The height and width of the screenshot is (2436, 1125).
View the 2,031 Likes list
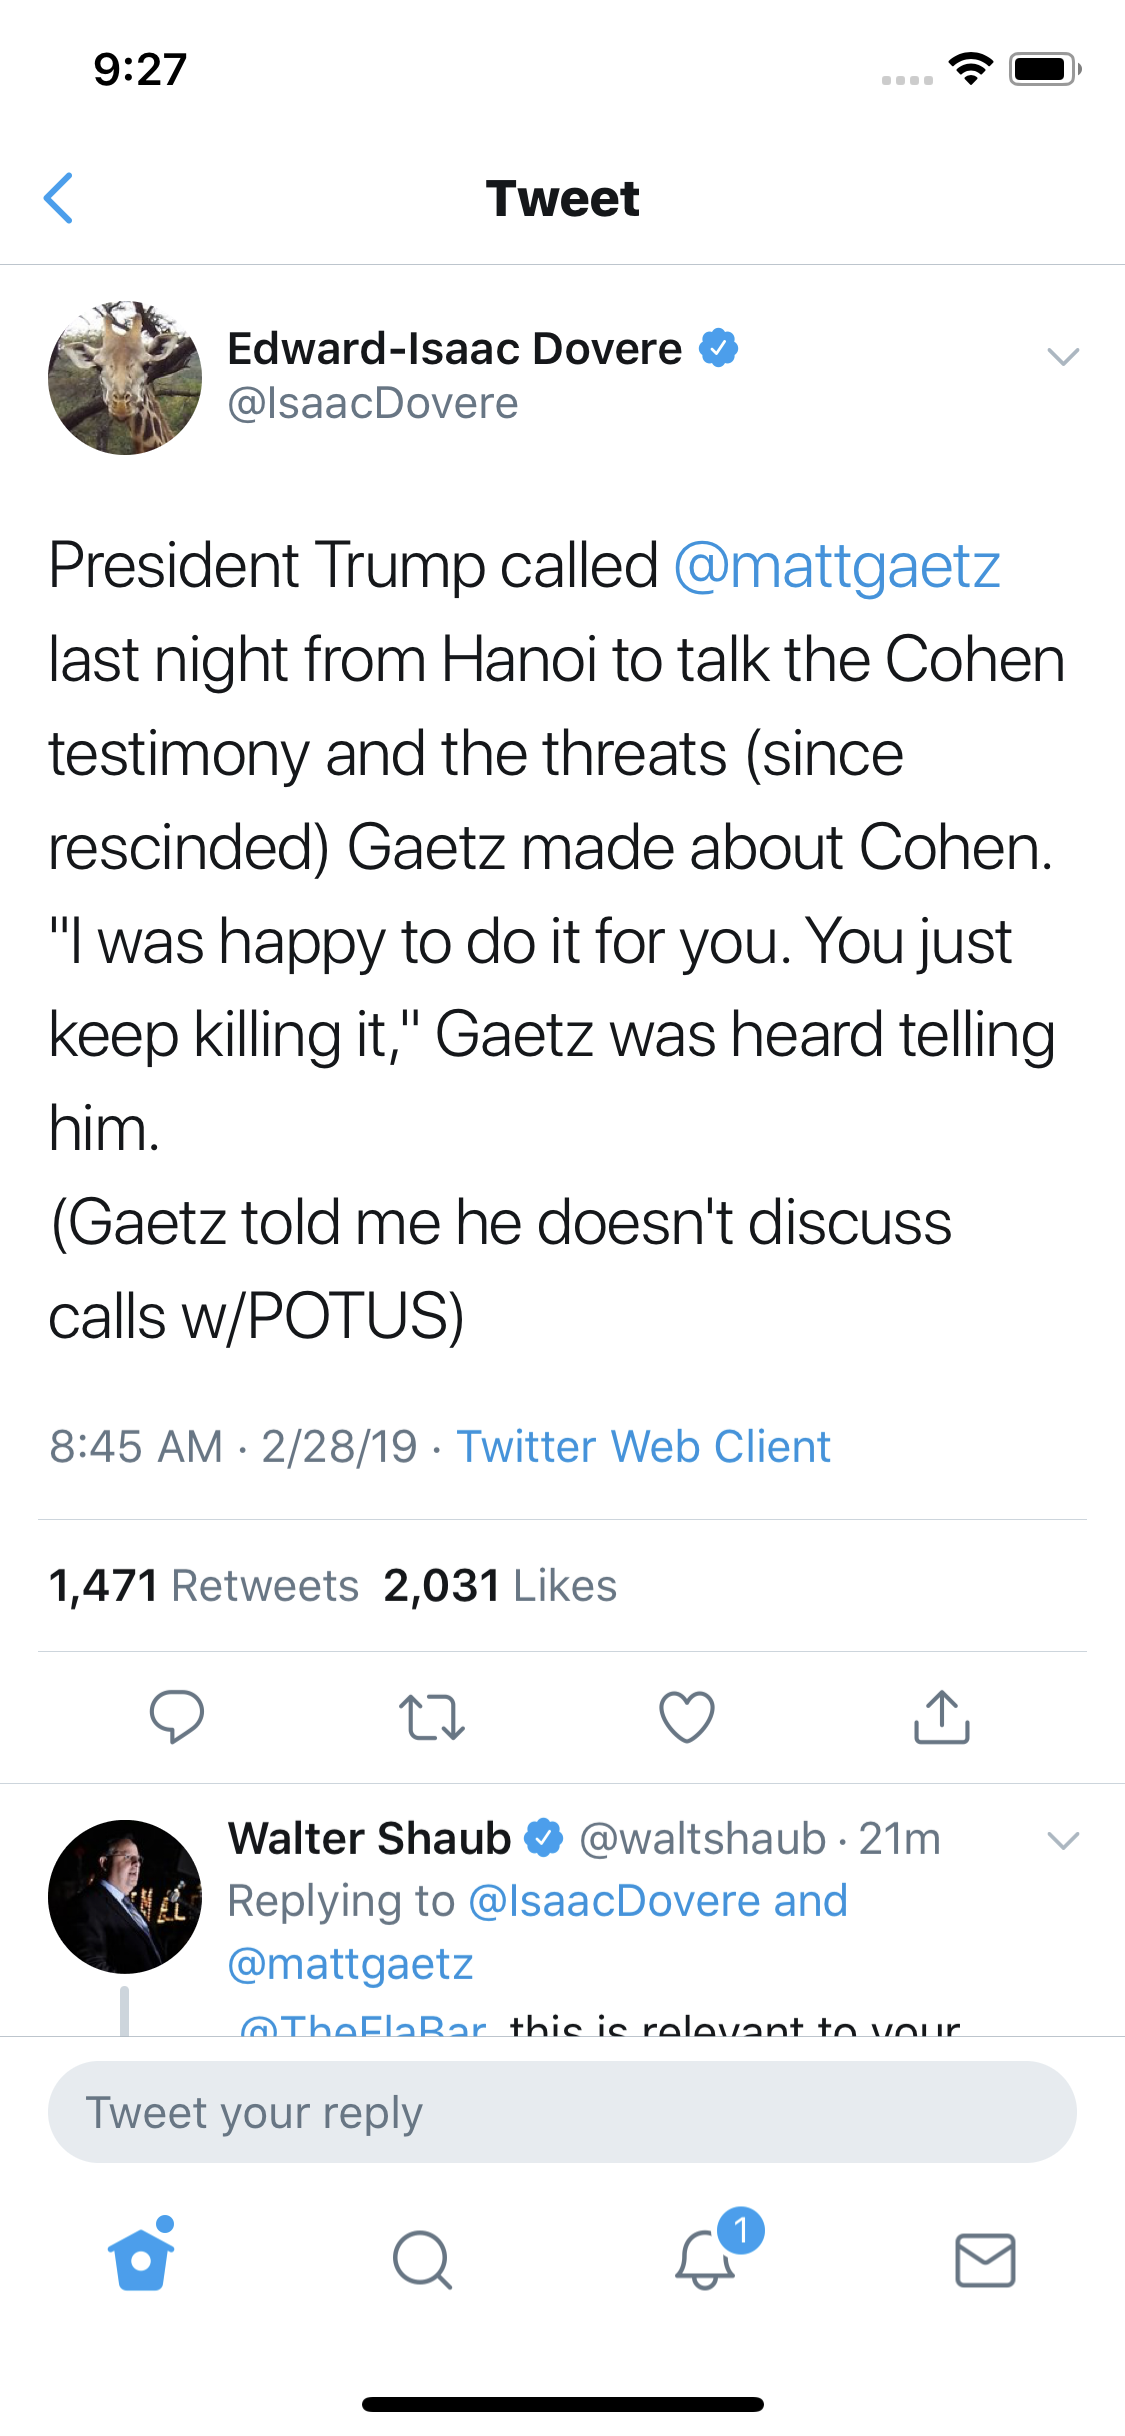[x=500, y=1586]
